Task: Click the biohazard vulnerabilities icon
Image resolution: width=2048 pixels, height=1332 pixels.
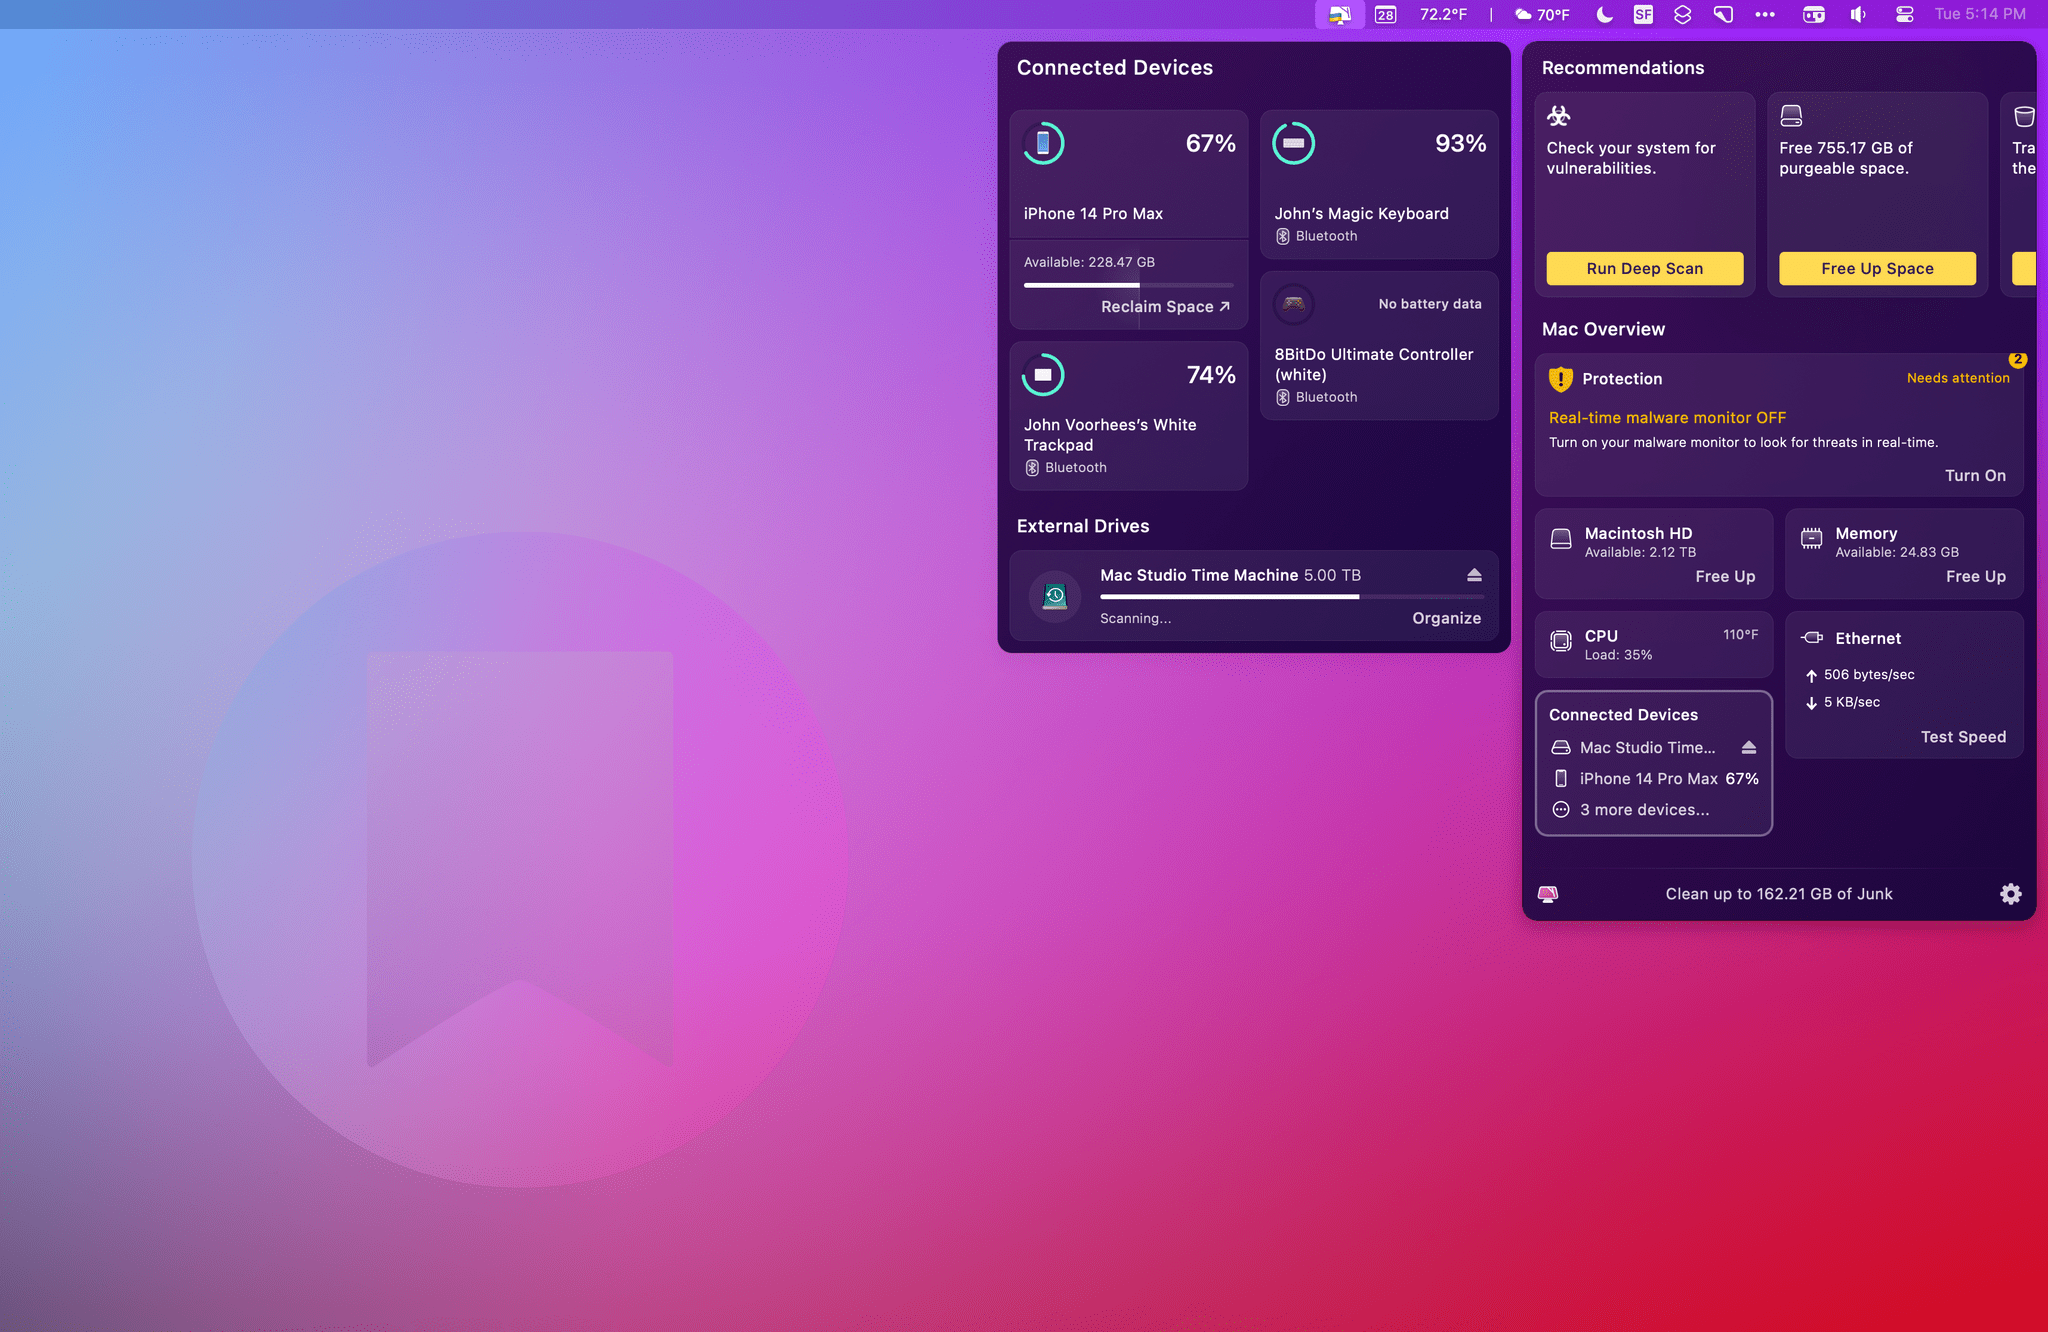Action: (1558, 116)
